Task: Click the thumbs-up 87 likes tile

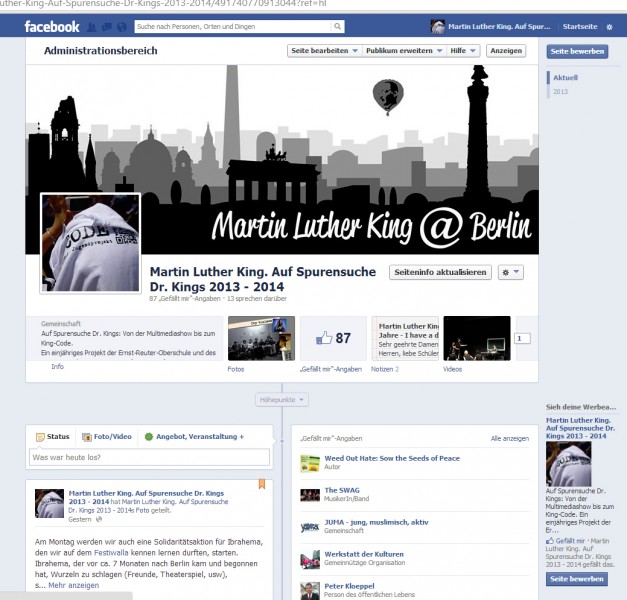Action: tap(333, 338)
